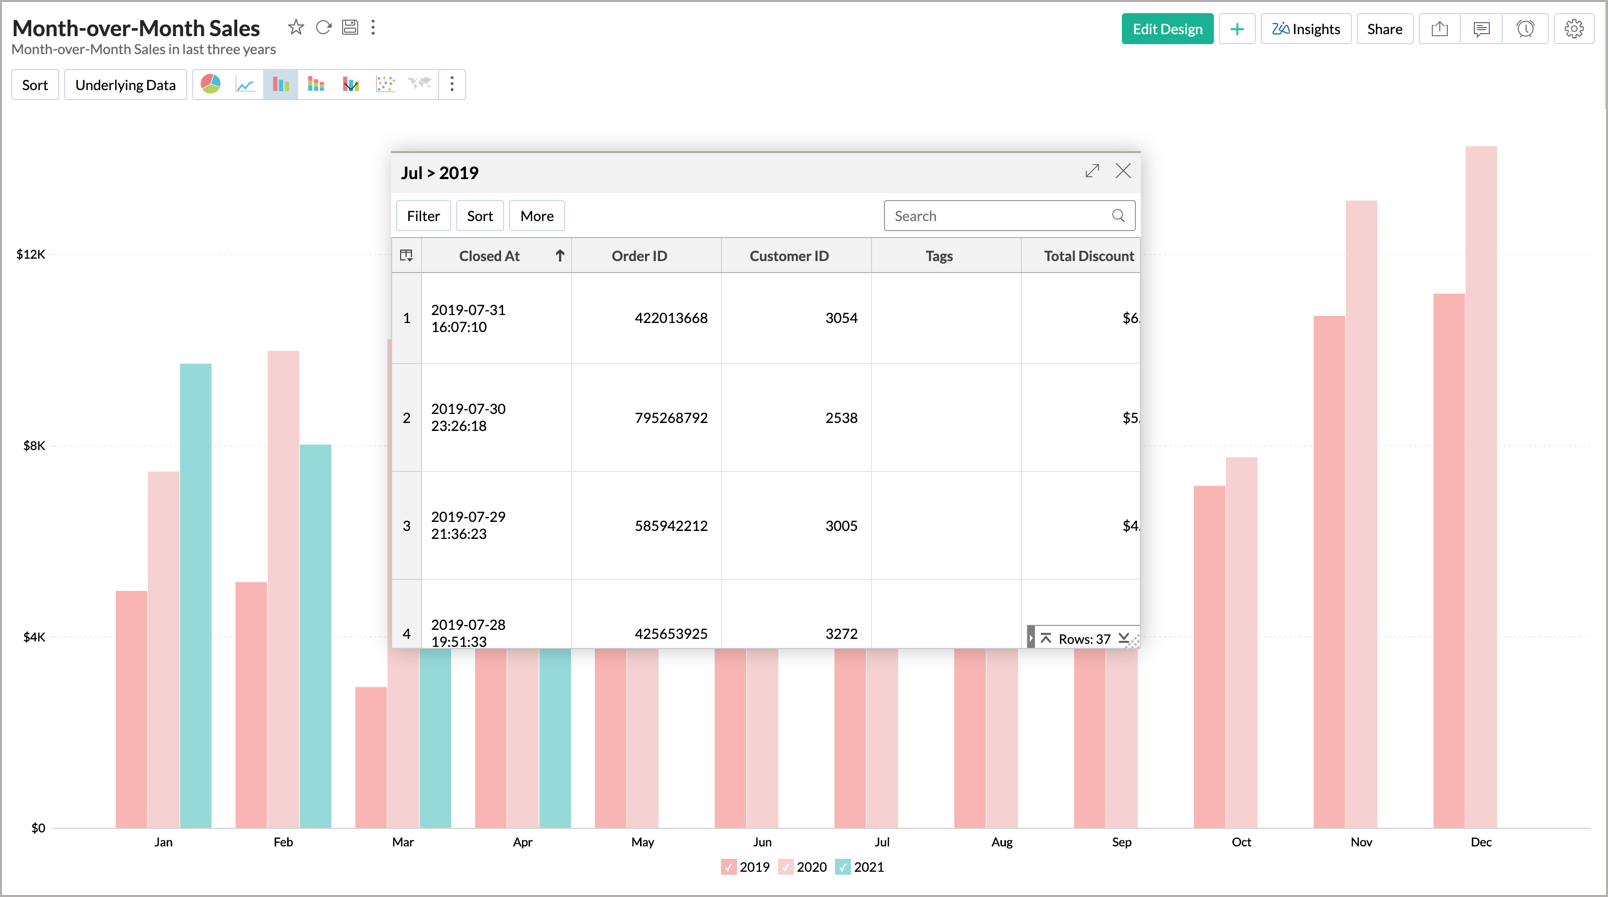The width and height of the screenshot is (1608, 897).
Task: Open the export icon in header
Action: 1439,29
